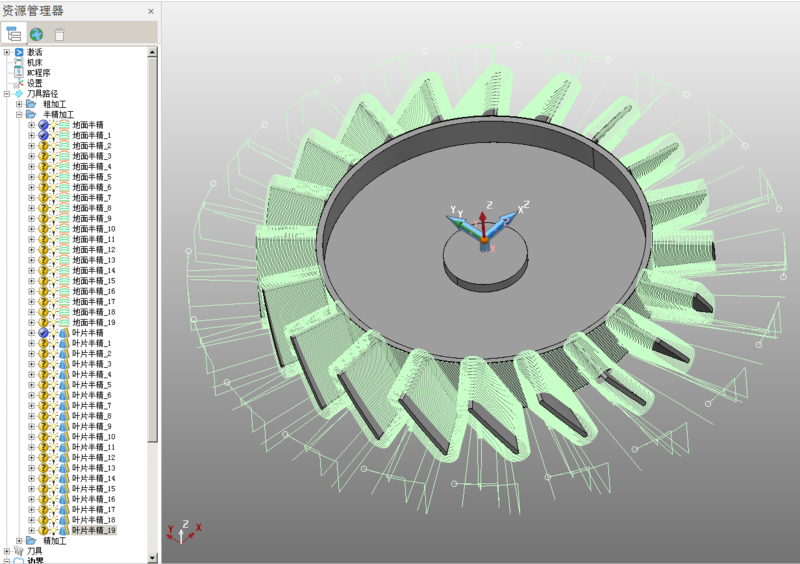Toggle the light bulb for 地面半精_1
800x564 pixels.
(53, 136)
